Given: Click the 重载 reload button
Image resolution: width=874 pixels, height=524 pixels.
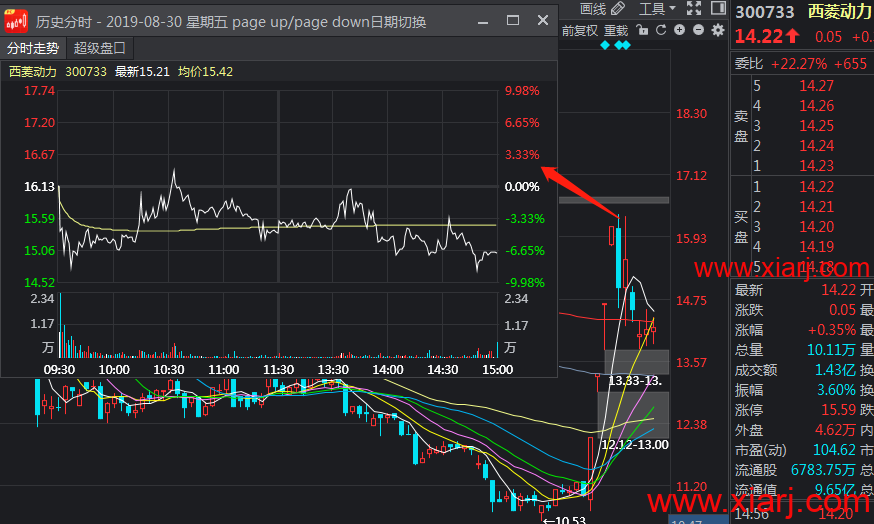Looking at the screenshot, I should coord(616,30).
